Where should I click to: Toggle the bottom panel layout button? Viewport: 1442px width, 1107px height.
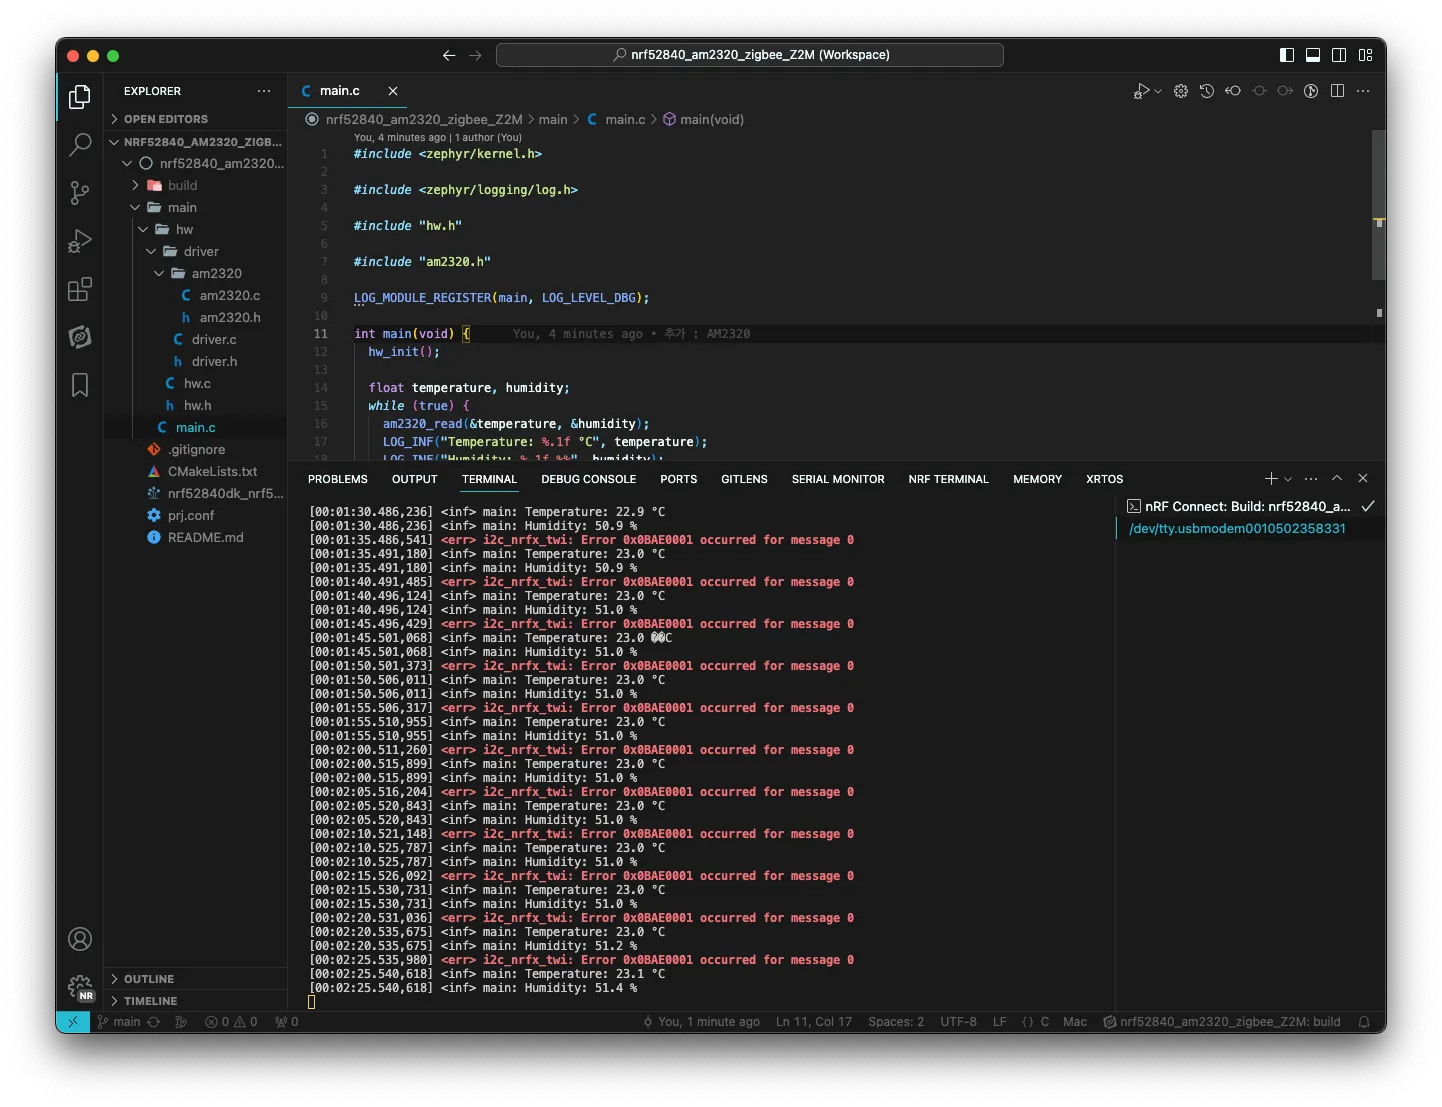click(x=1313, y=55)
